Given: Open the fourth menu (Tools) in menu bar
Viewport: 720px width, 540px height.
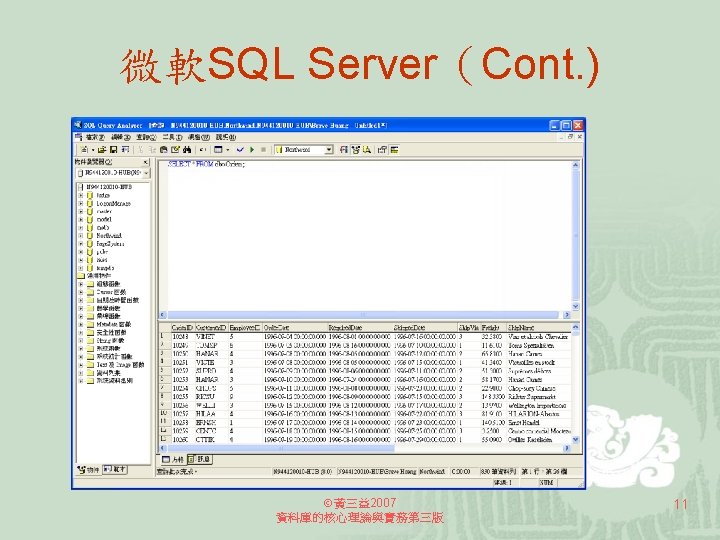Looking at the screenshot, I should coord(172,137).
